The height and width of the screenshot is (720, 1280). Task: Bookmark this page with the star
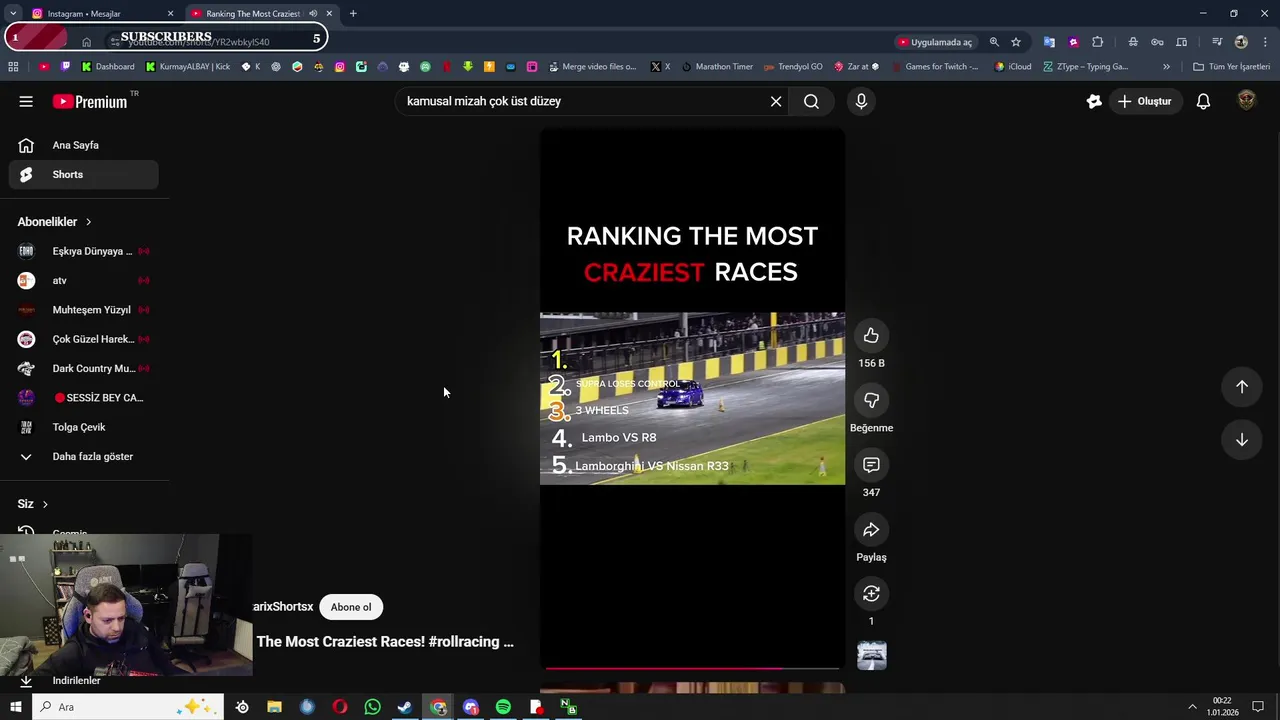pos(1016,42)
